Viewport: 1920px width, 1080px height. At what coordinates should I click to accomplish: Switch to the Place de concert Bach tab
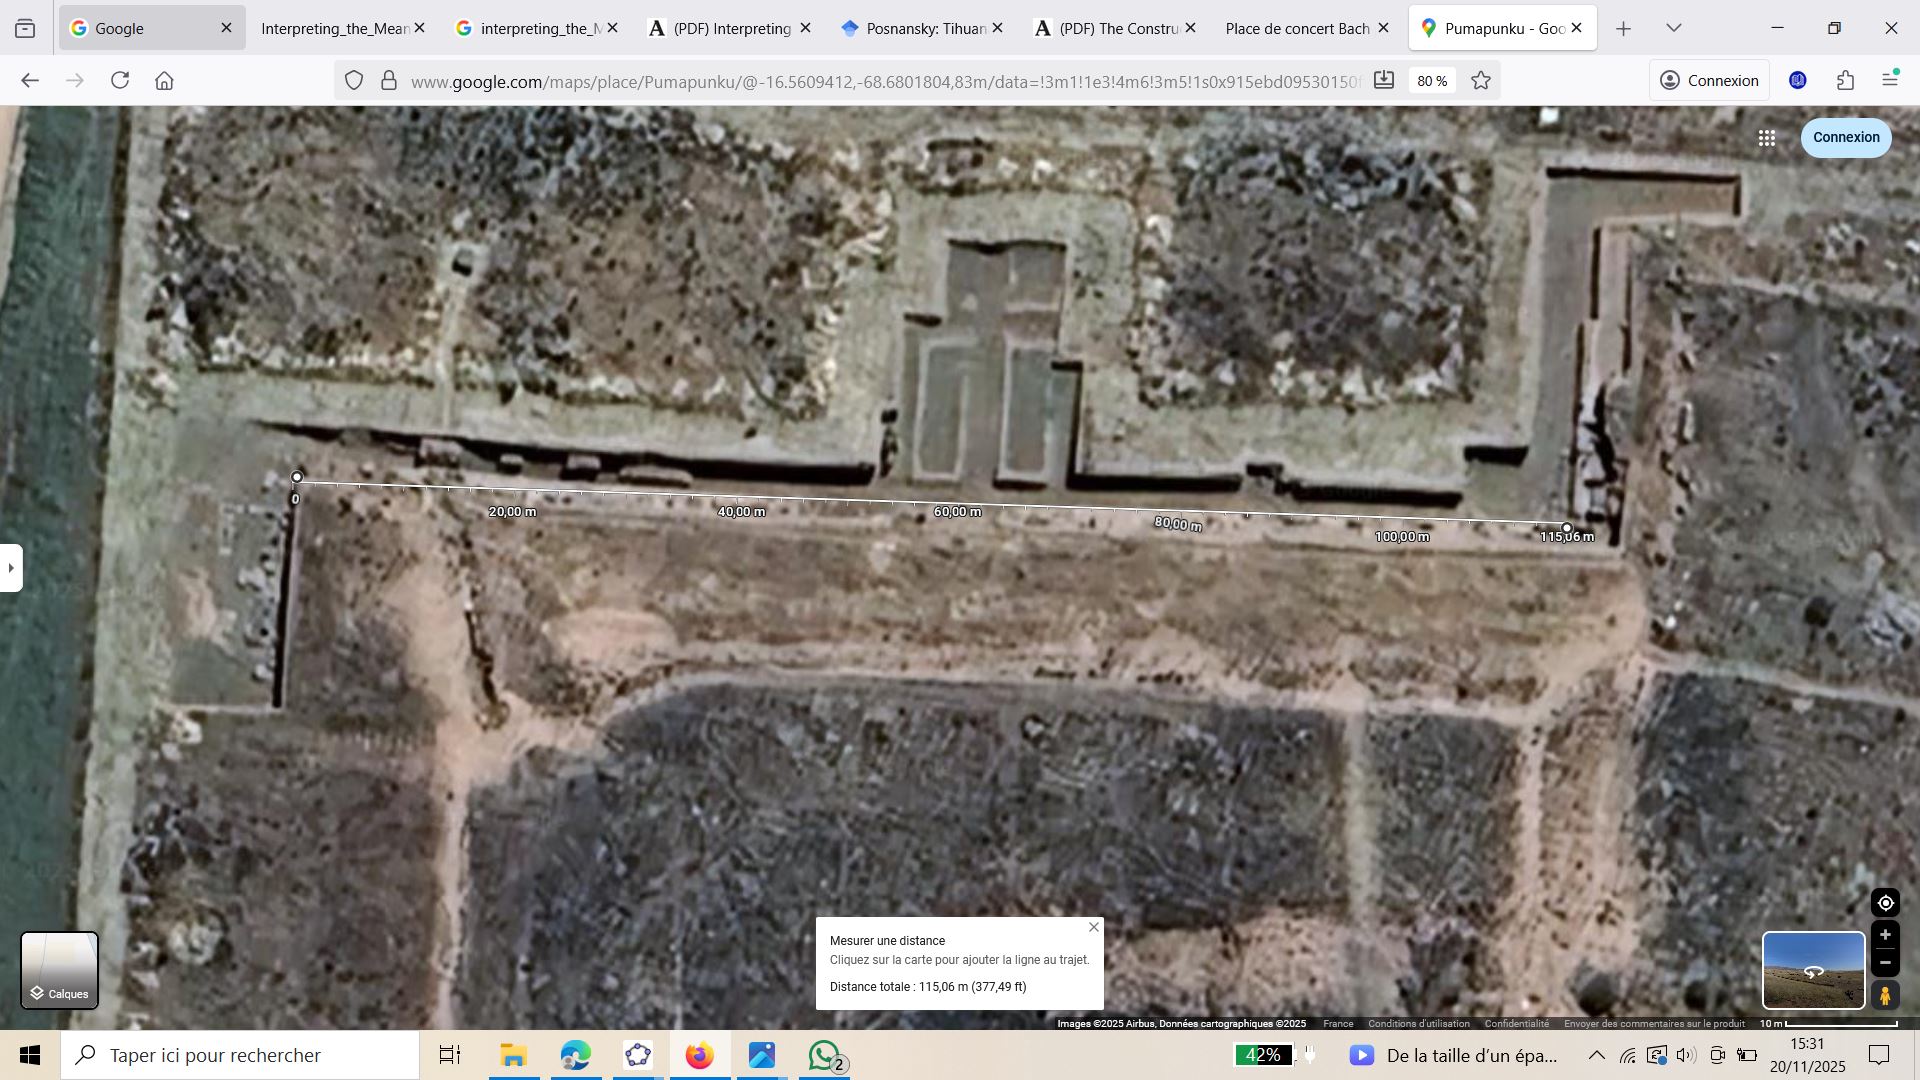(1296, 28)
